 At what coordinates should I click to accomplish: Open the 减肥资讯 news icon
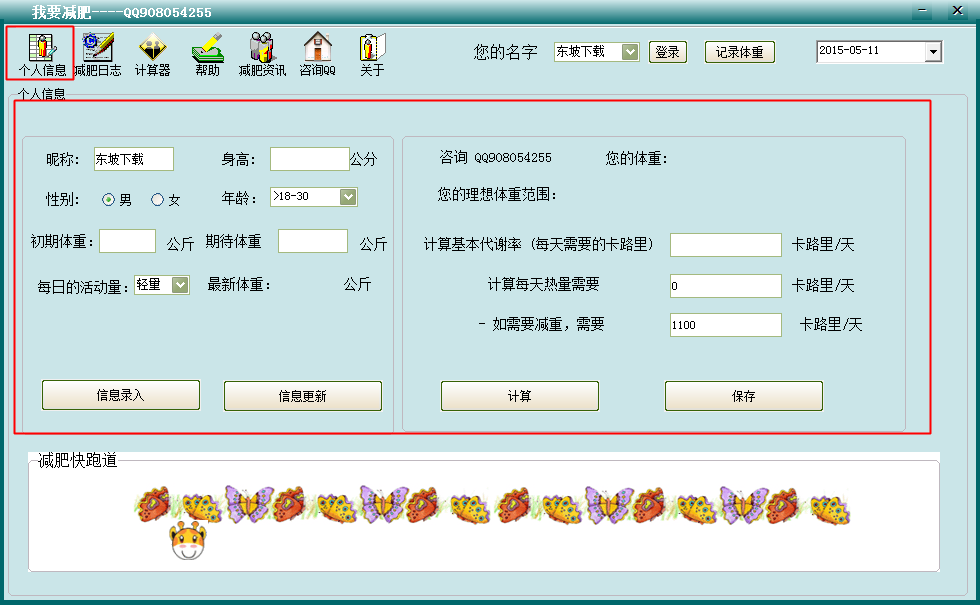coord(262,54)
